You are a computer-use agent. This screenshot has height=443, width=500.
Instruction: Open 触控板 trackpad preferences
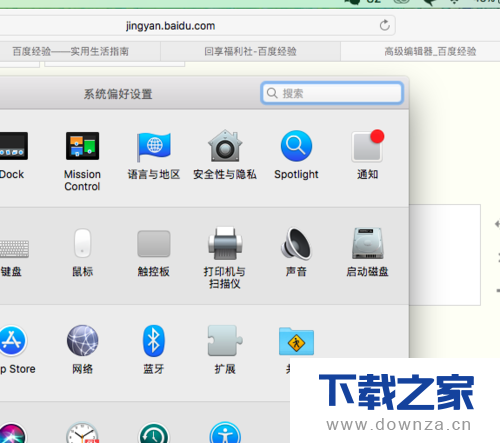(154, 244)
